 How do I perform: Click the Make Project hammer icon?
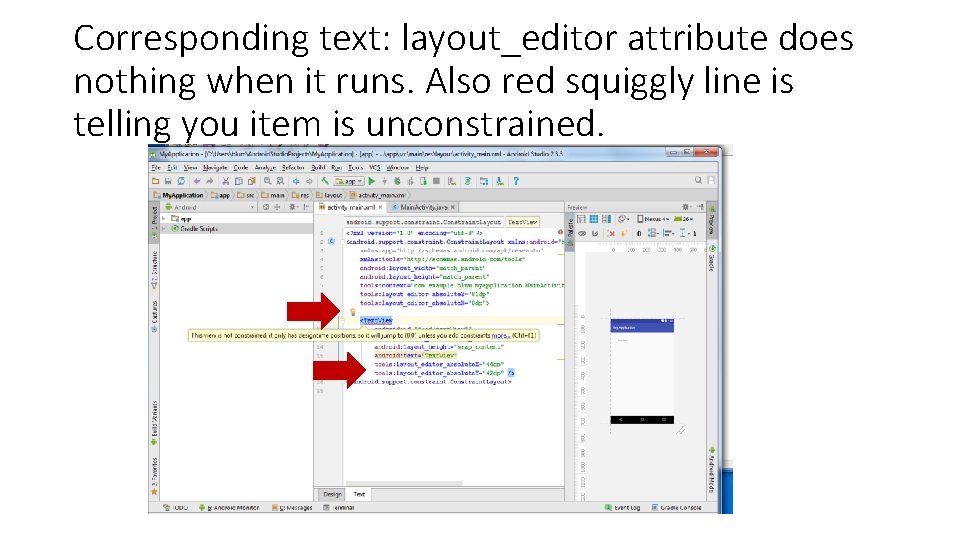click(324, 181)
